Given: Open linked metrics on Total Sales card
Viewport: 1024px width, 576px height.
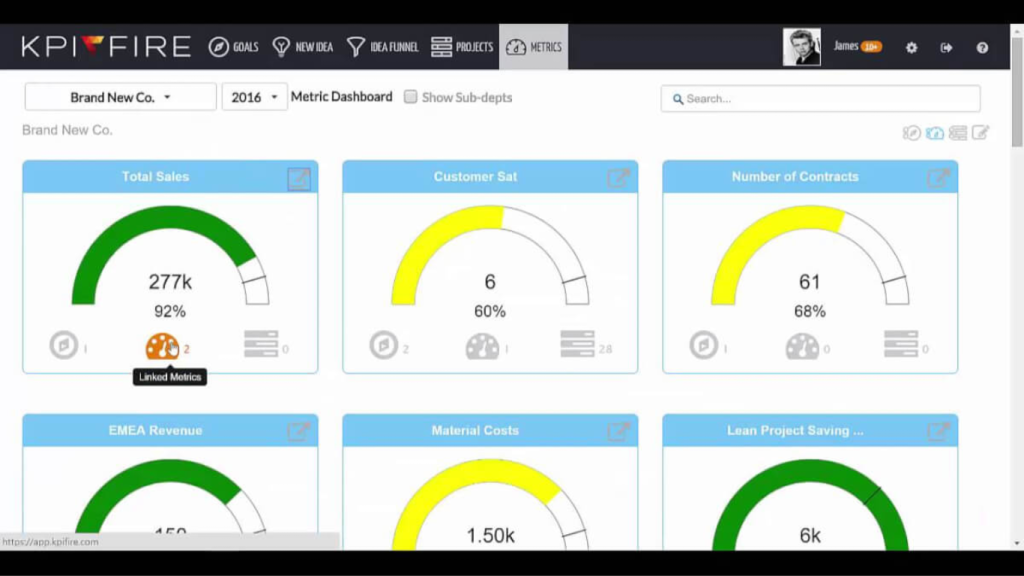Looking at the screenshot, I should [x=161, y=347].
